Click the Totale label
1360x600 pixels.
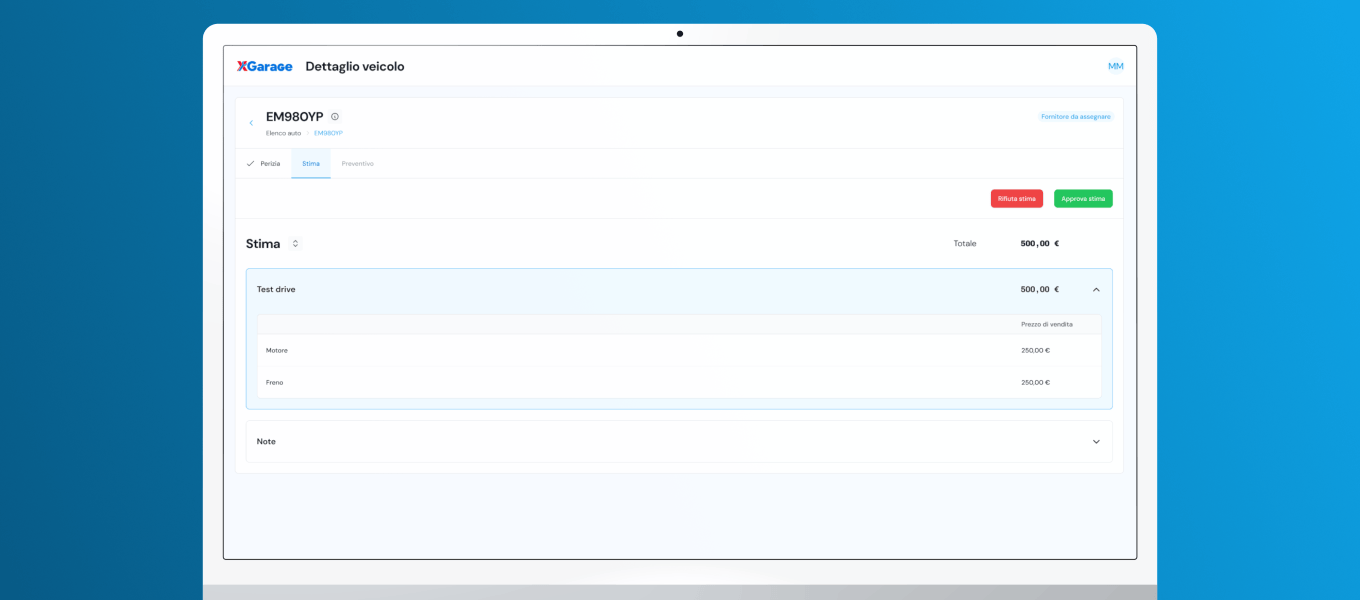965,243
